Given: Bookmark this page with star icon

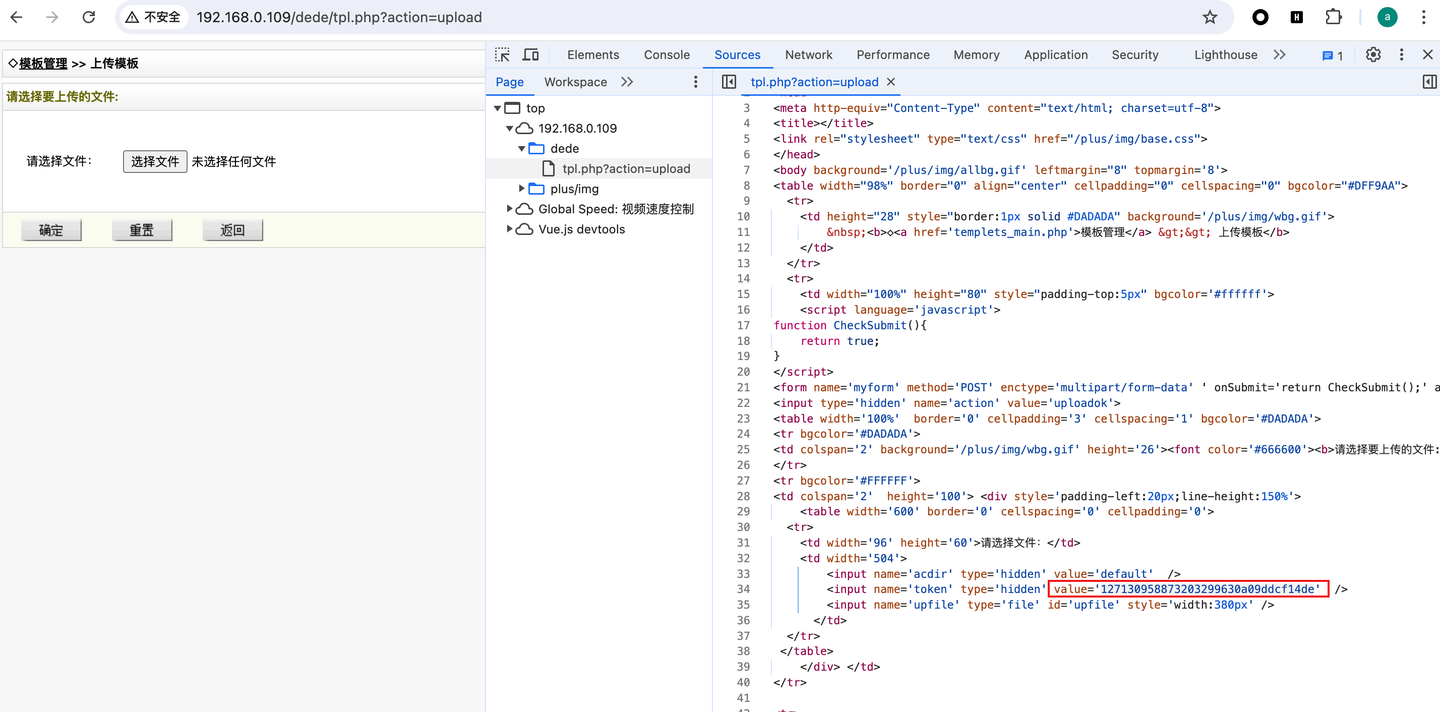Looking at the screenshot, I should 1210,17.
